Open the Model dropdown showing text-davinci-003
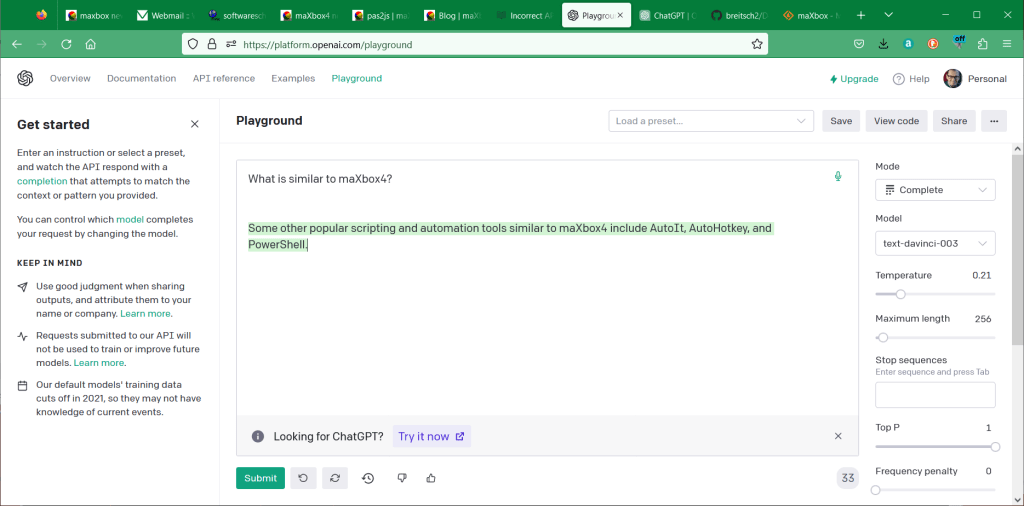Screen dimensions: 1024x506 (935, 243)
